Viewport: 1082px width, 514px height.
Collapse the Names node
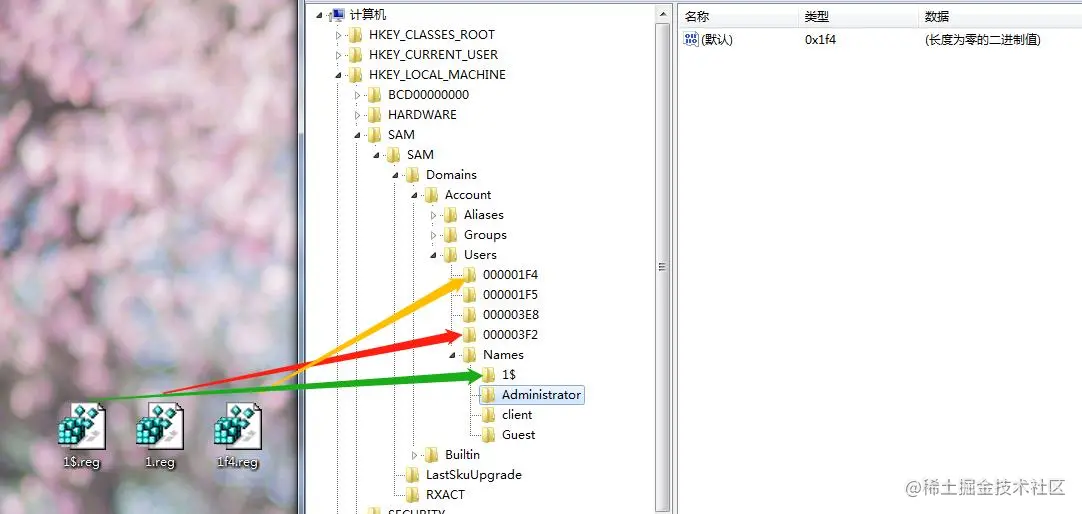coord(452,355)
